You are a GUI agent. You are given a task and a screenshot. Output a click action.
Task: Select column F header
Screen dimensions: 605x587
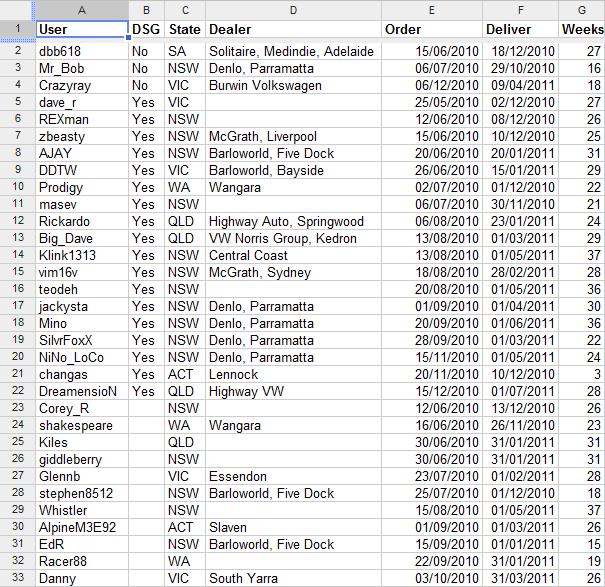pyautogui.click(x=520, y=10)
